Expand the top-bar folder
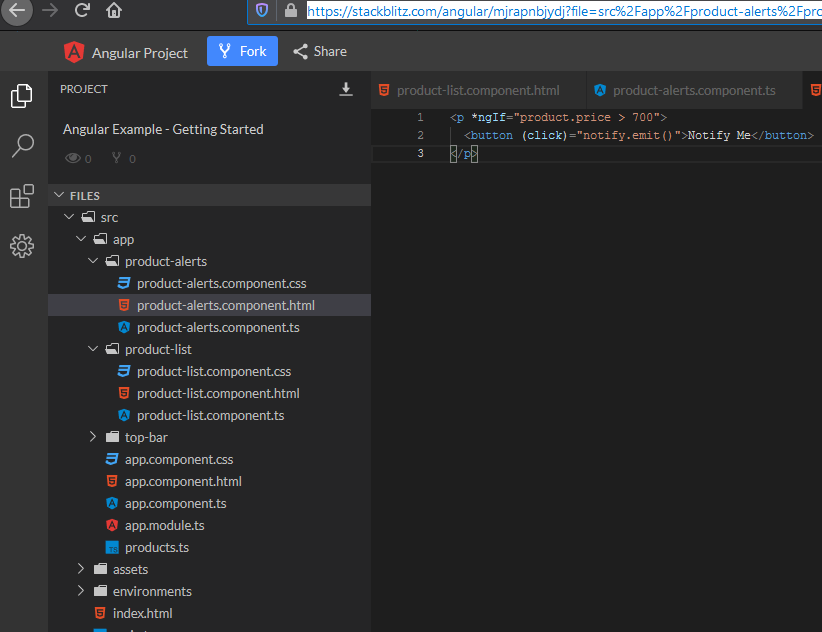The image size is (822, 632). 92,437
